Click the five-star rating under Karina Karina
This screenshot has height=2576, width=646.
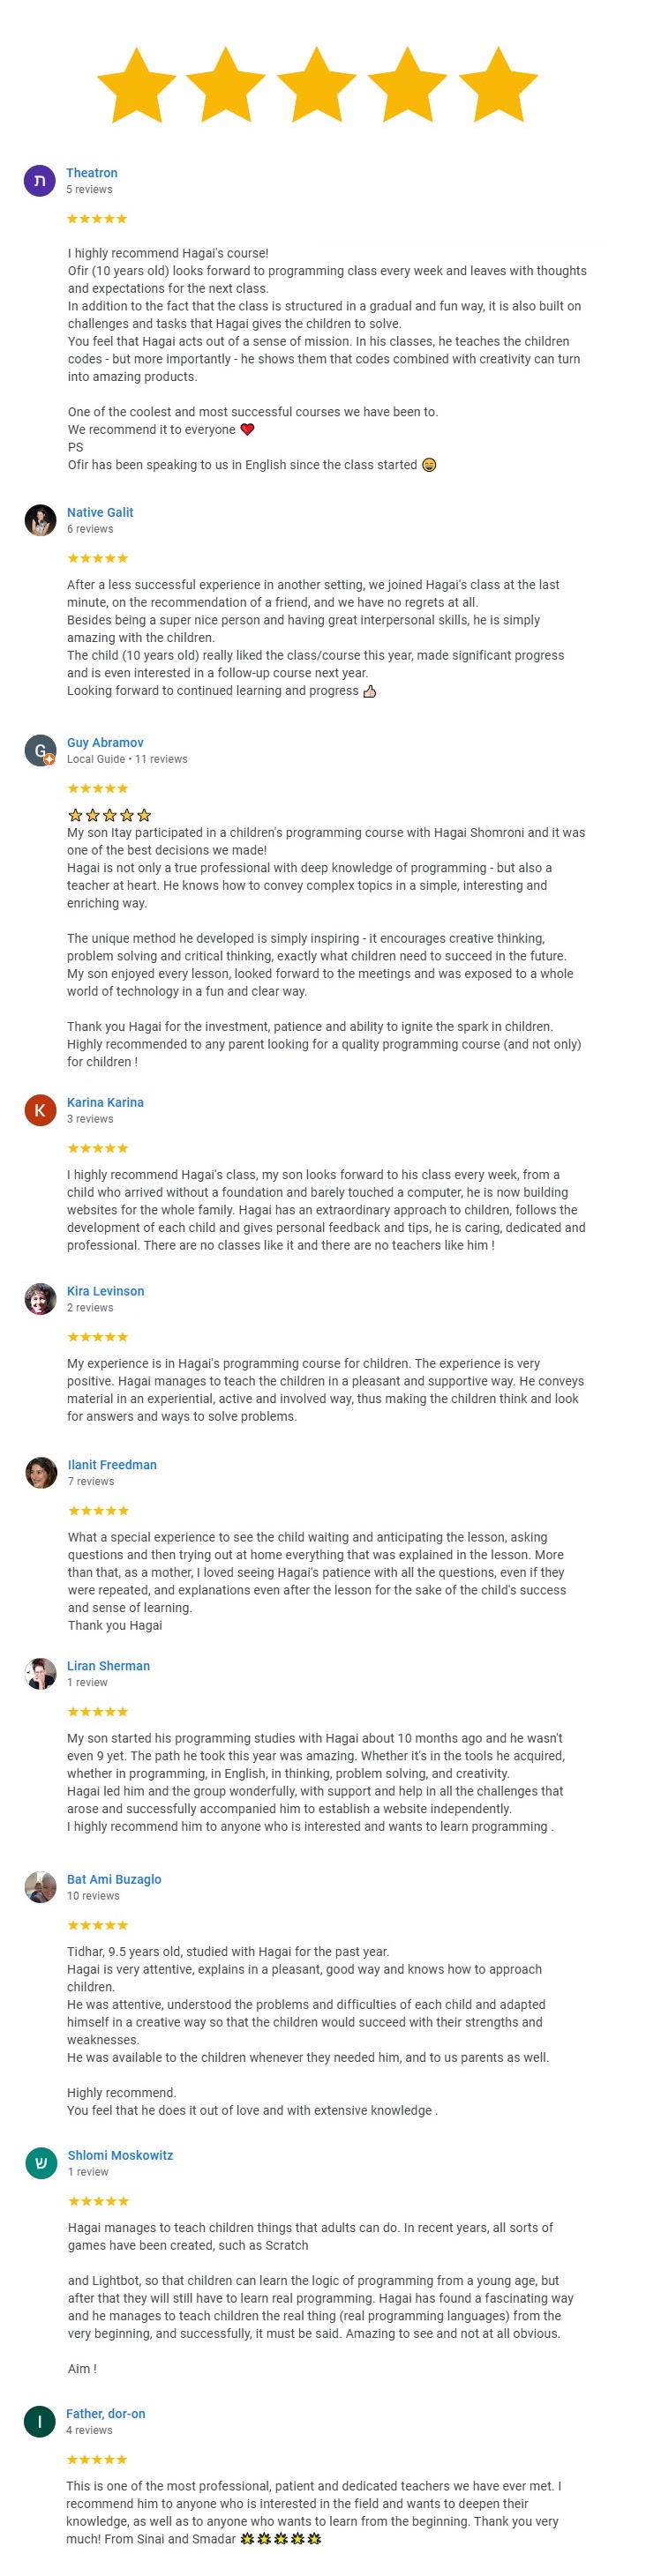[97, 1148]
